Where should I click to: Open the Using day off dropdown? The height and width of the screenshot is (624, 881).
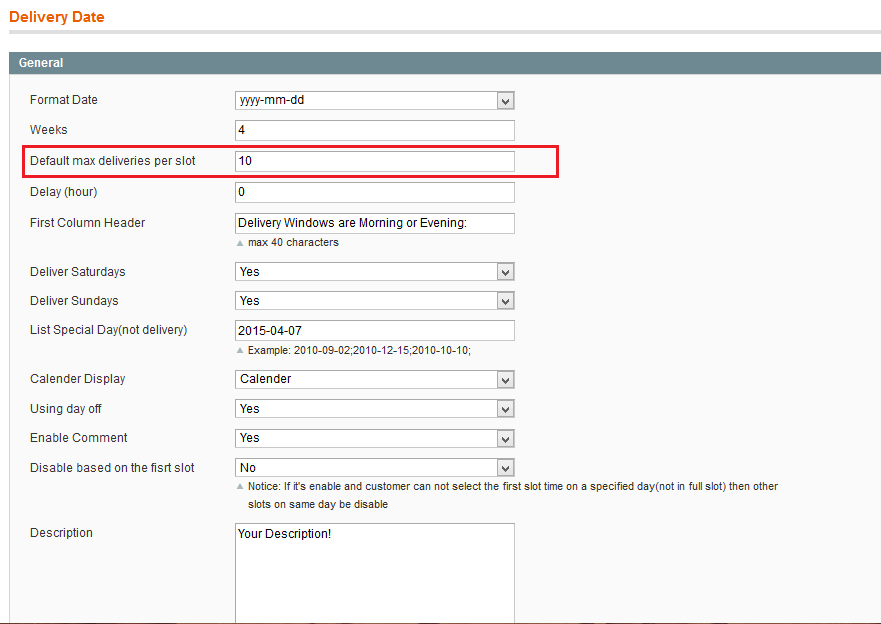[375, 409]
